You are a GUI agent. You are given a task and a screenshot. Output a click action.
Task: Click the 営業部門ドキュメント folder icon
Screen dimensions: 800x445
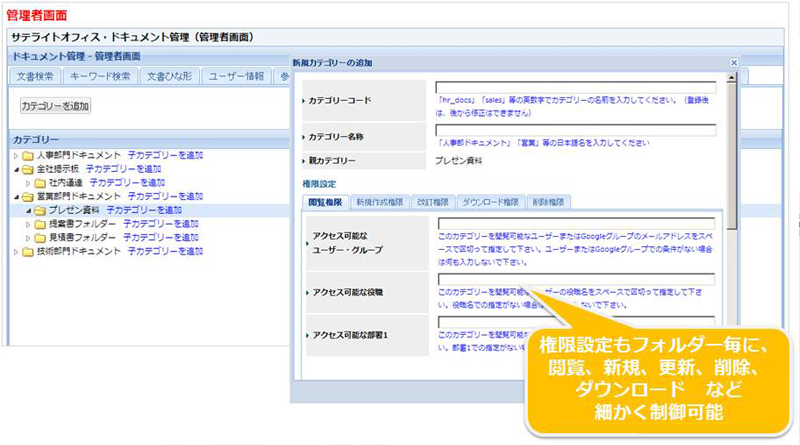coord(27,198)
